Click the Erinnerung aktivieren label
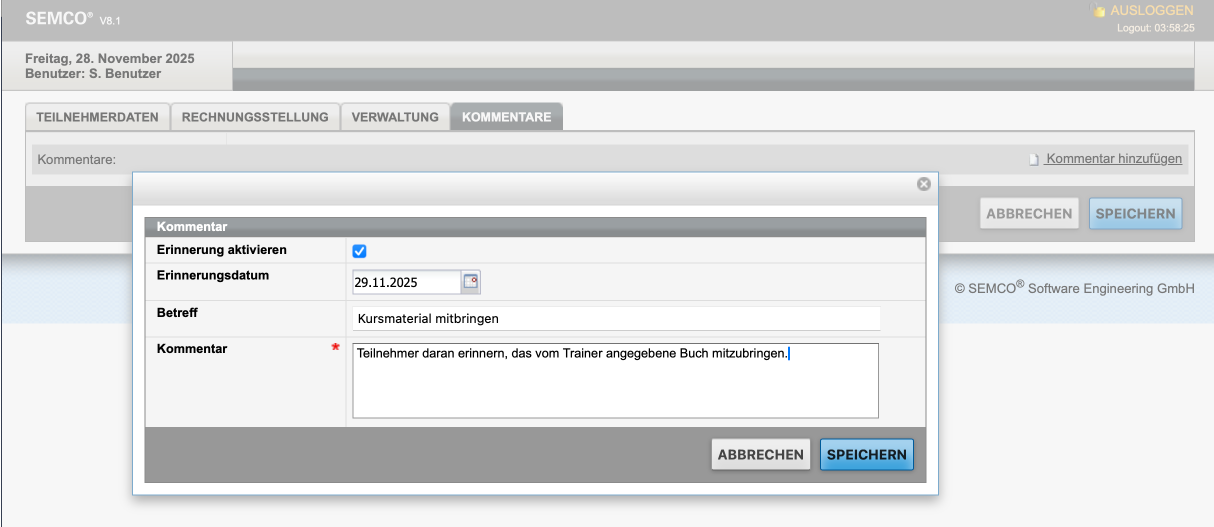Image resolution: width=1214 pixels, height=527 pixels. 222,250
